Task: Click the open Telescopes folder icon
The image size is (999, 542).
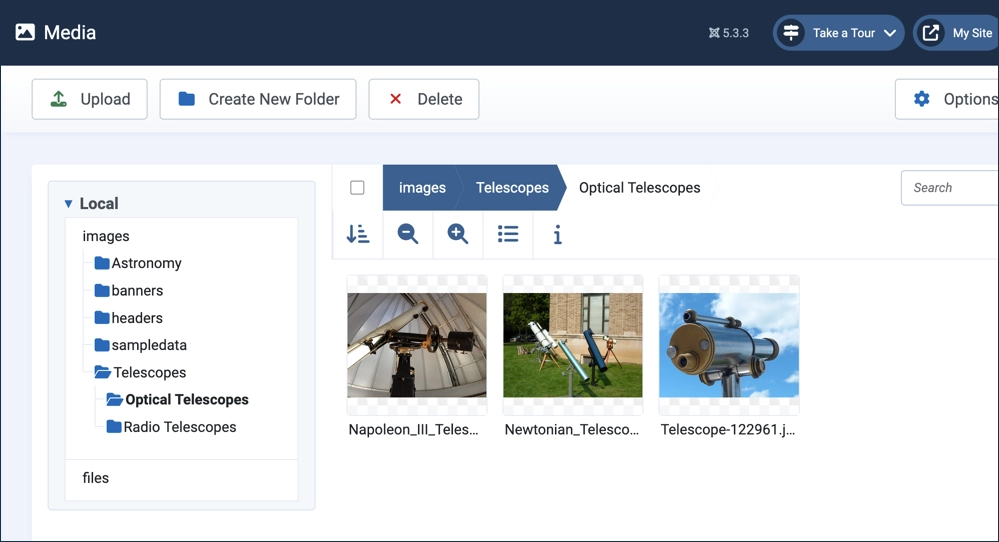Action: pos(103,372)
